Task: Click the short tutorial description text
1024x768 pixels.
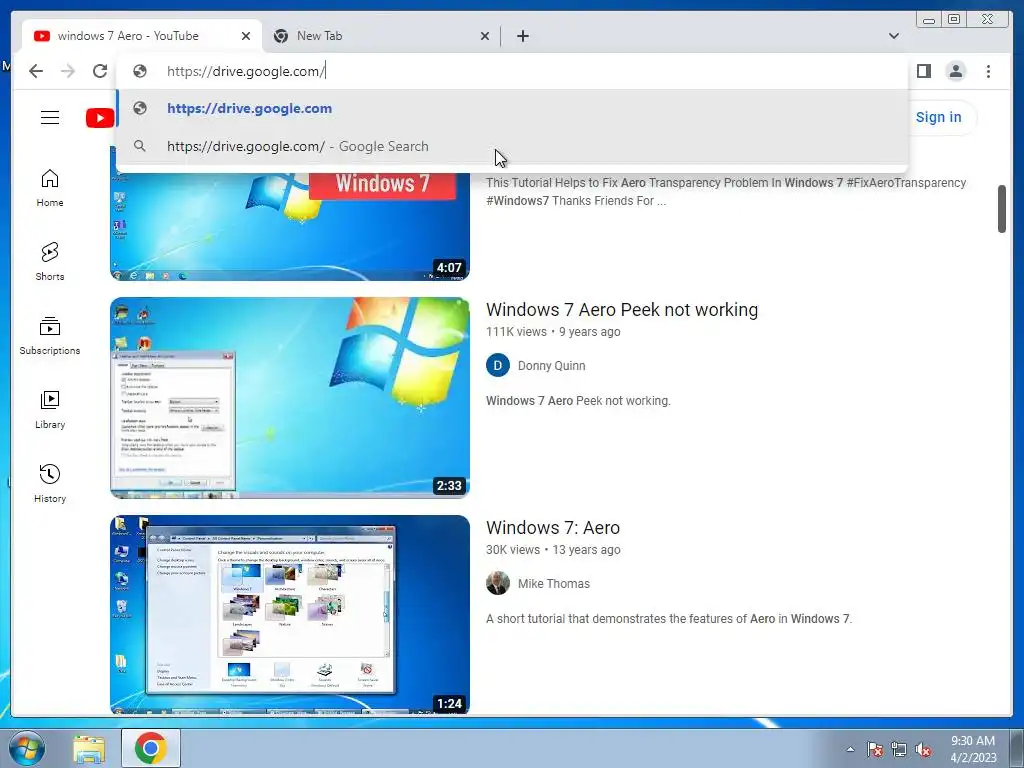Action: pyautogui.click(x=669, y=619)
